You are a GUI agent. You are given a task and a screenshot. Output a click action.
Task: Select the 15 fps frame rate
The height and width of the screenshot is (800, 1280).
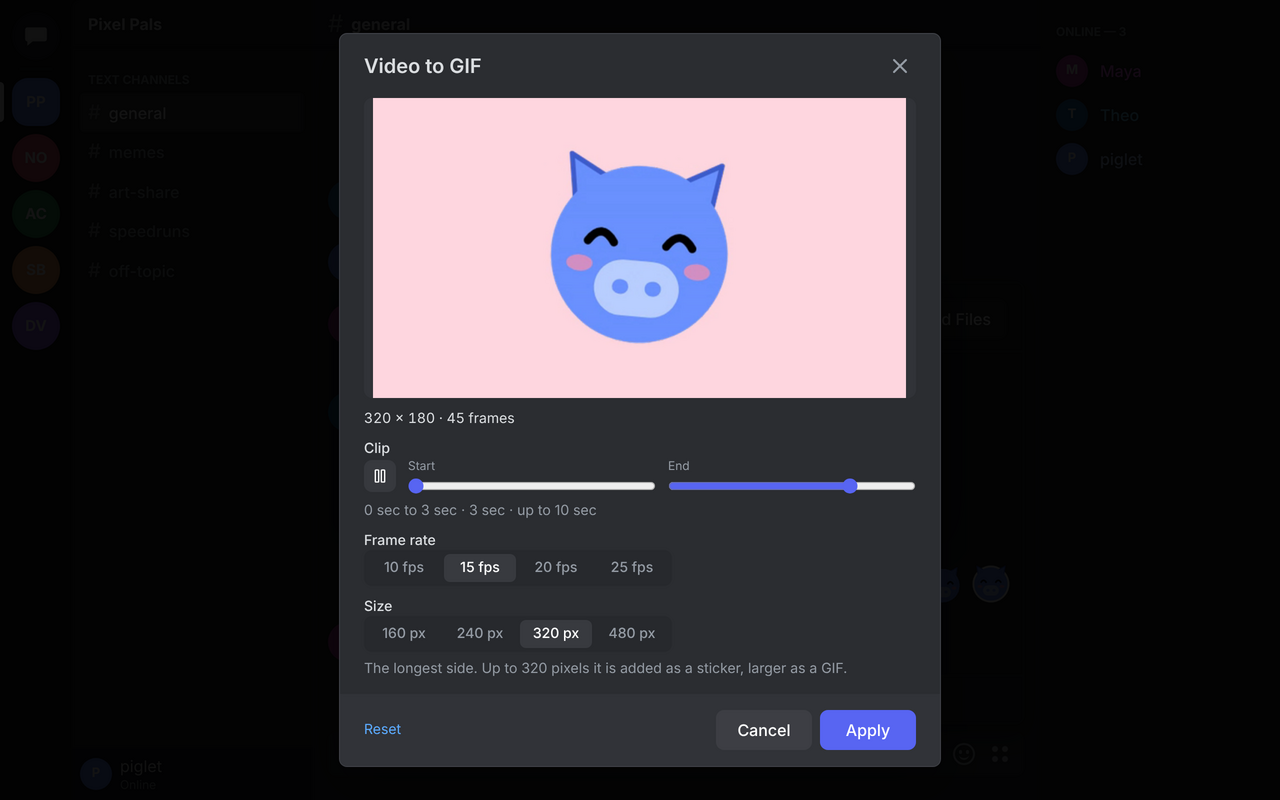point(480,567)
